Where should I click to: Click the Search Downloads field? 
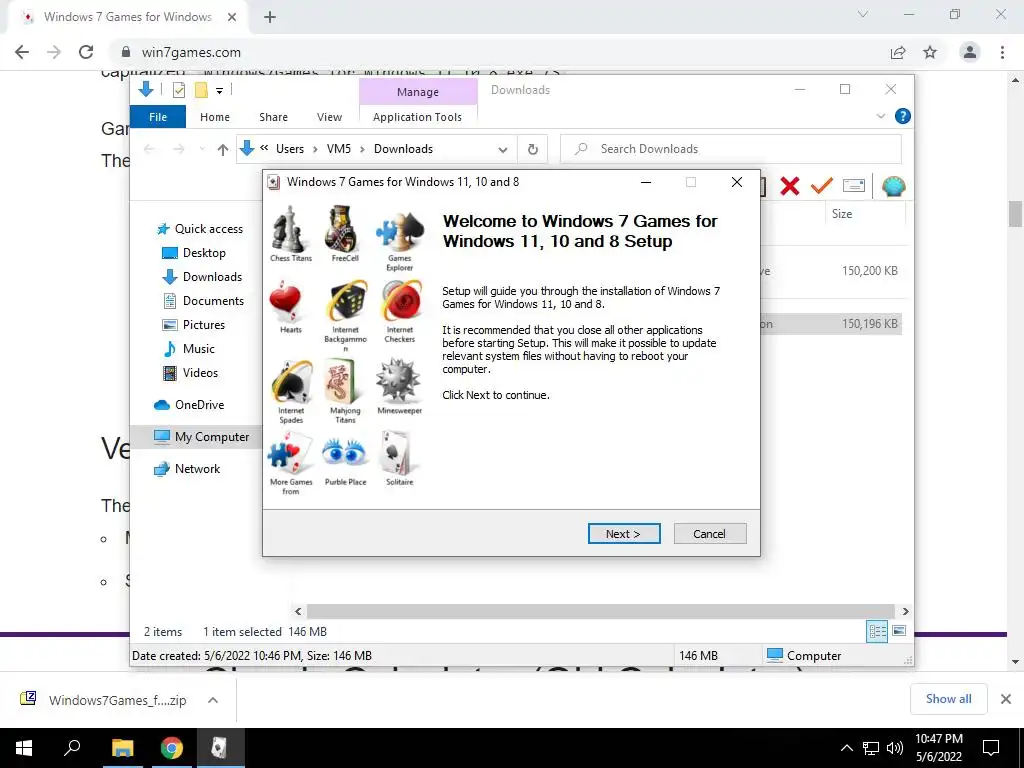click(x=731, y=149)
